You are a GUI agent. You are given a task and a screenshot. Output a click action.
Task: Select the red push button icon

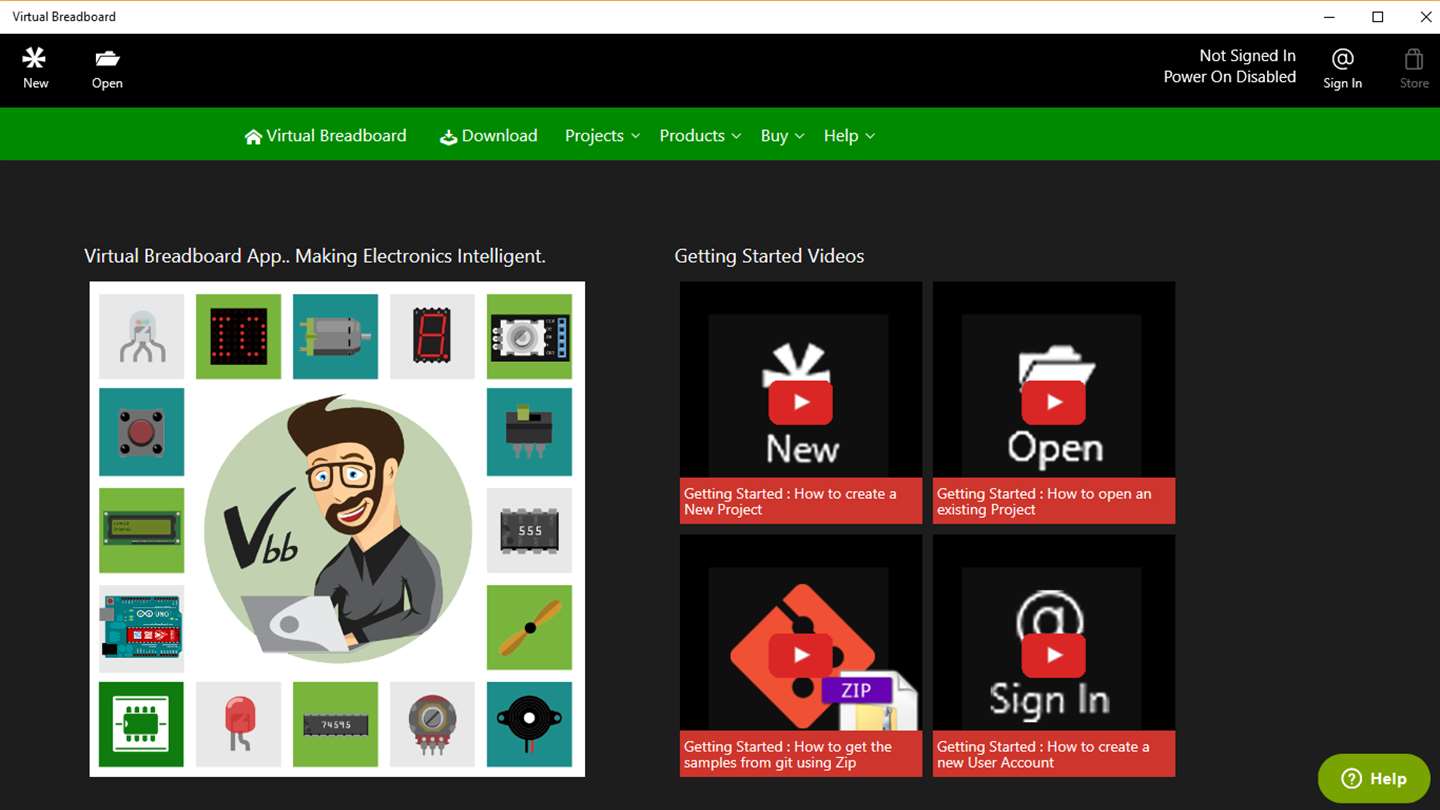tap(142, 432)
